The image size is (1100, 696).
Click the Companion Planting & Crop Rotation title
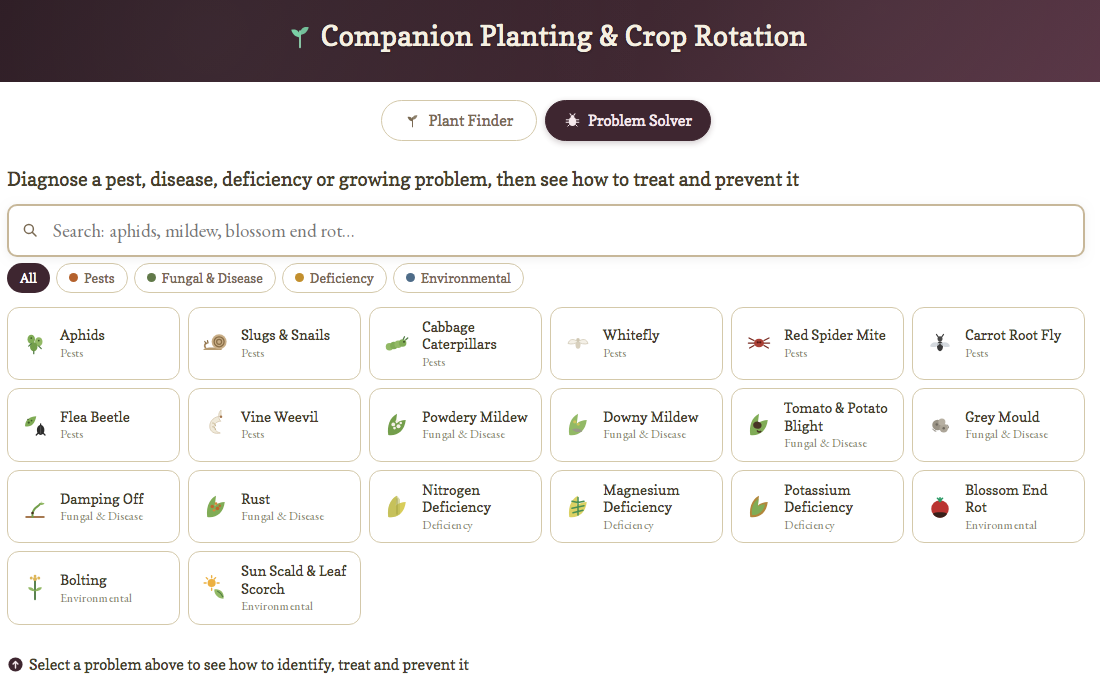(x=563, y=36)
